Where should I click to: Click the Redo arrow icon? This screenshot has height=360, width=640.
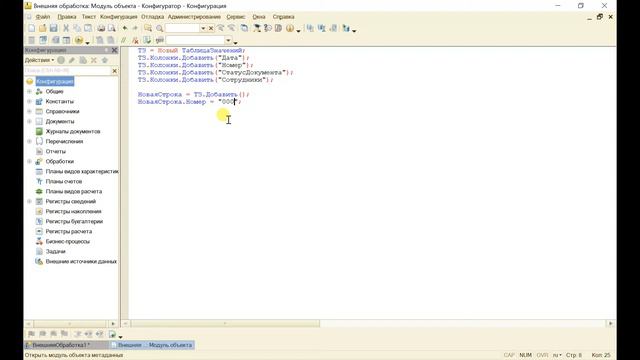pos(135,28)
